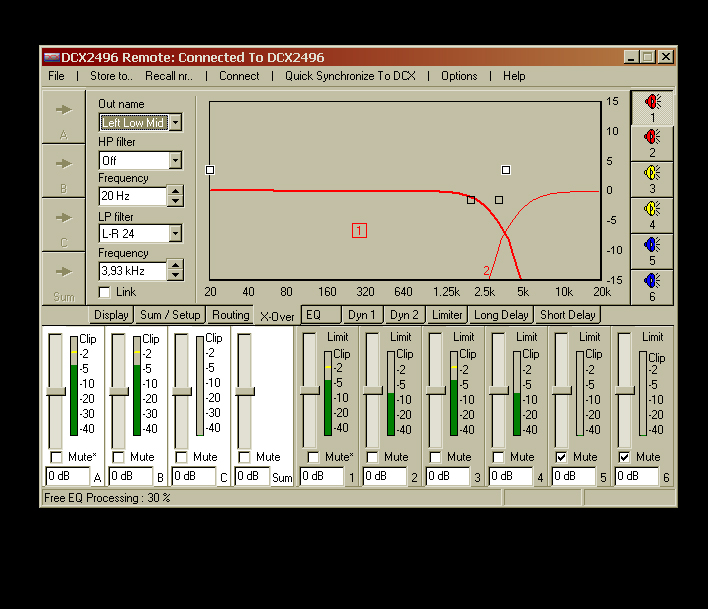Image resolution: width=708 pixels, height=609 pixels.
Task: Click the crossover handle on red curve knee
Action: 471,200
